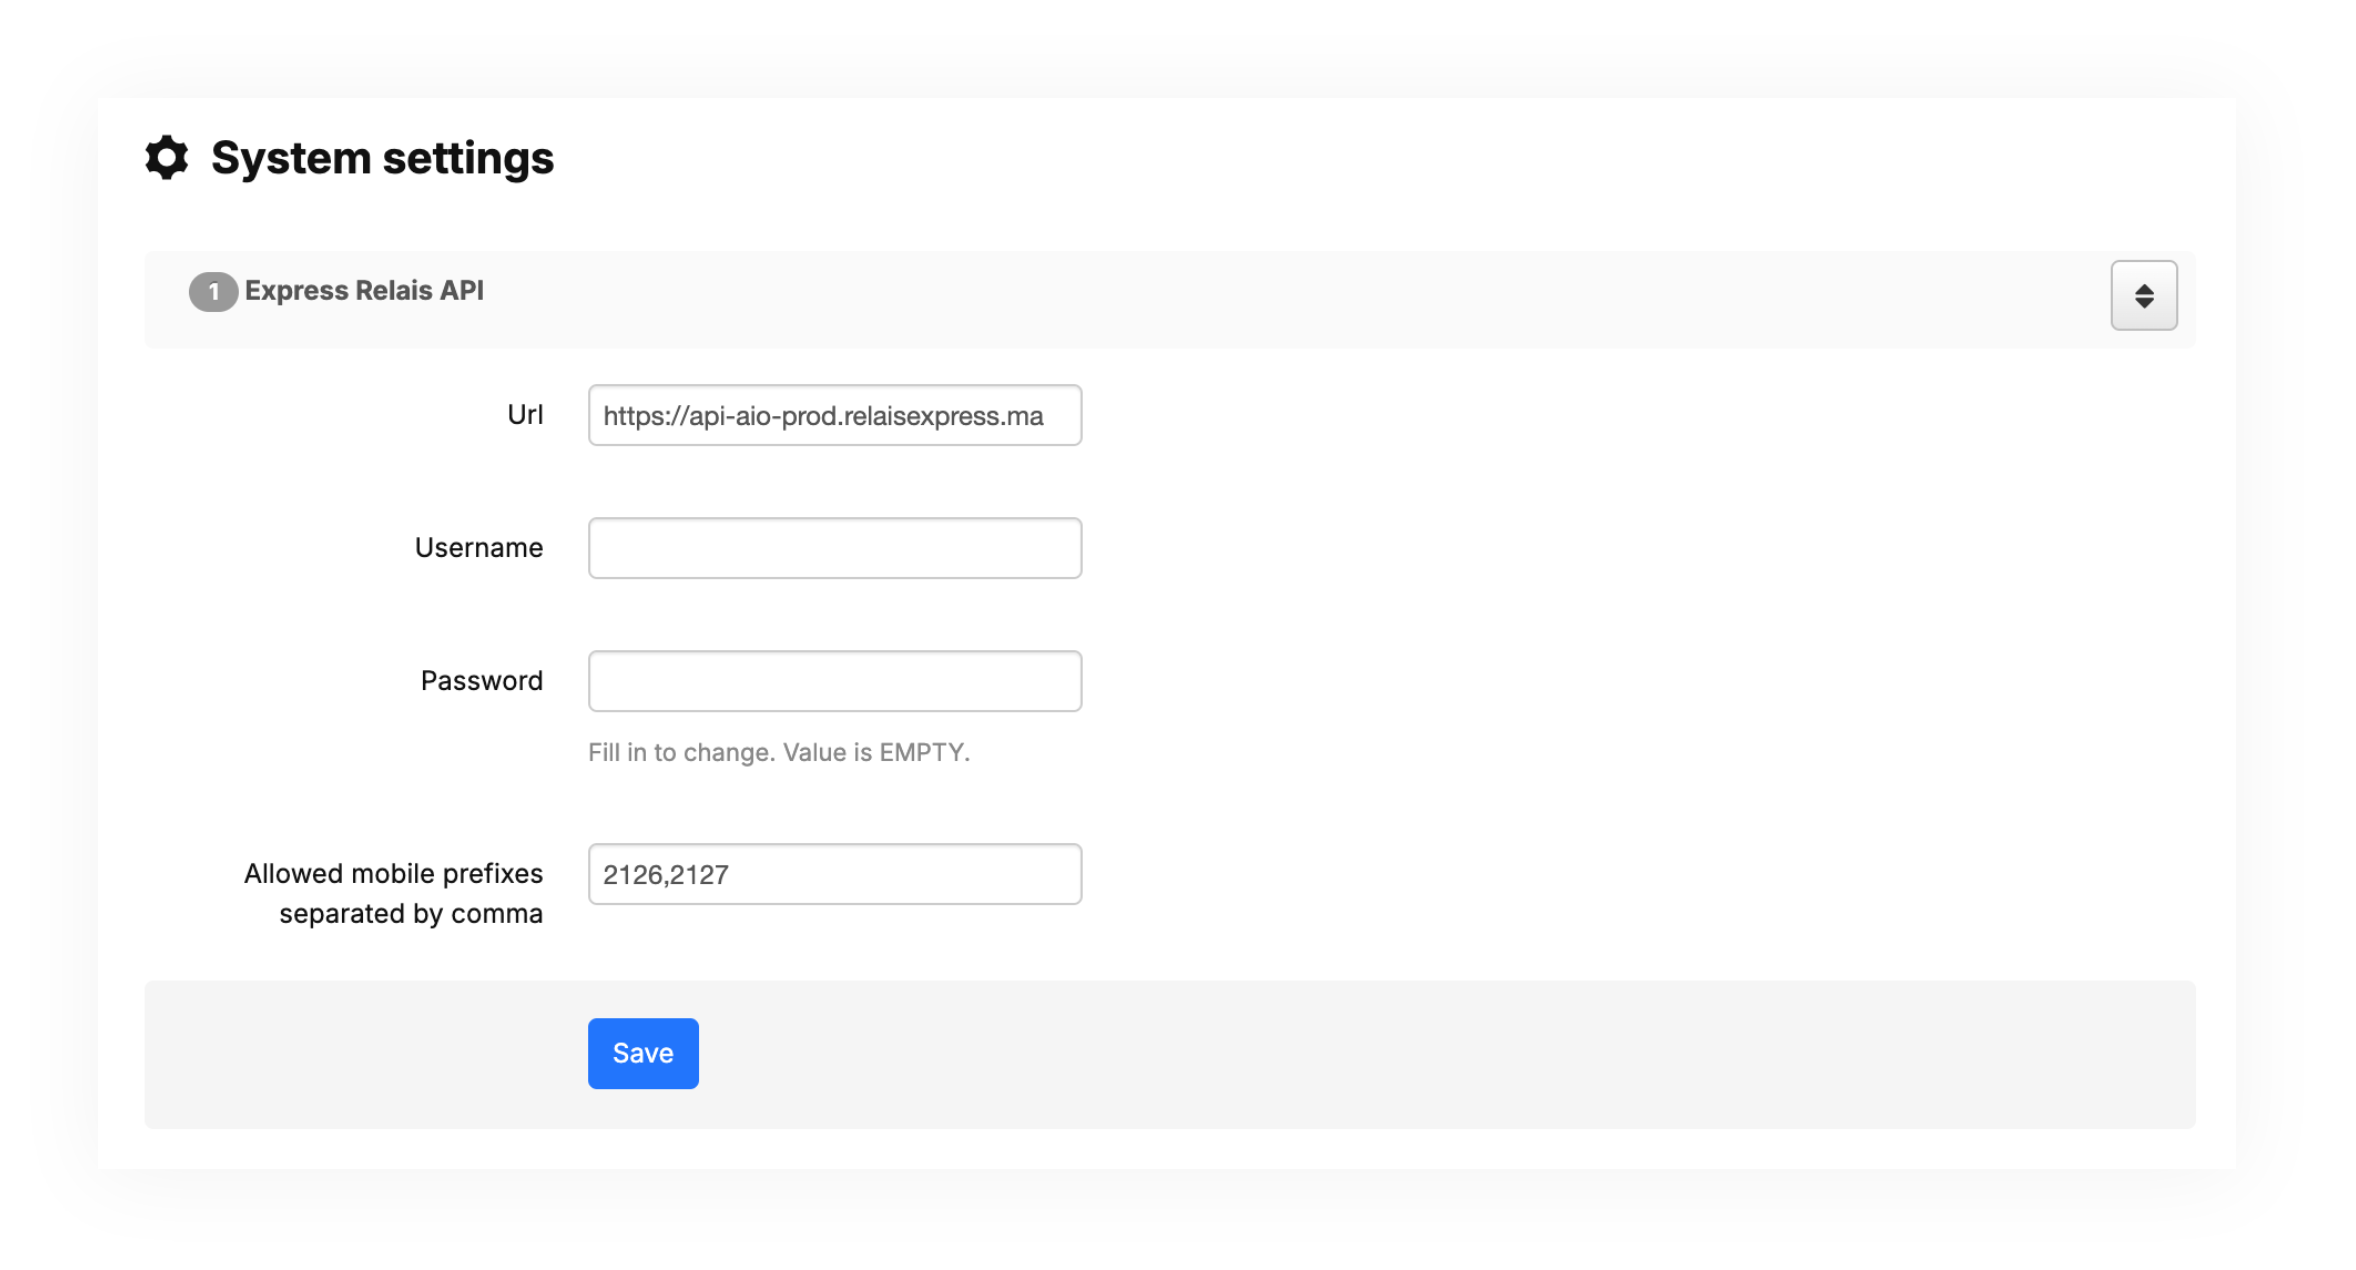Toggle the up-down arrow collapse button
The image size is (2356, 1270).
coord(2143,296)
